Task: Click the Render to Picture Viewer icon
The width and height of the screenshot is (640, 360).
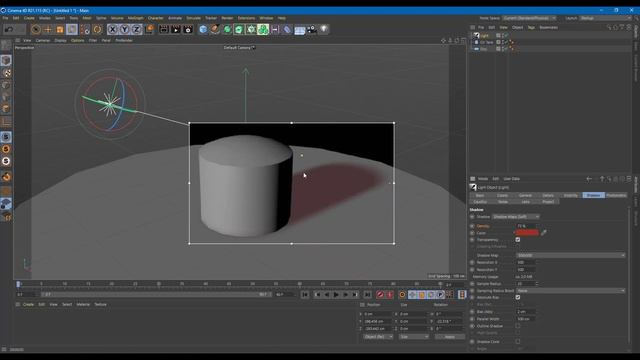Action: click(176, 29)
